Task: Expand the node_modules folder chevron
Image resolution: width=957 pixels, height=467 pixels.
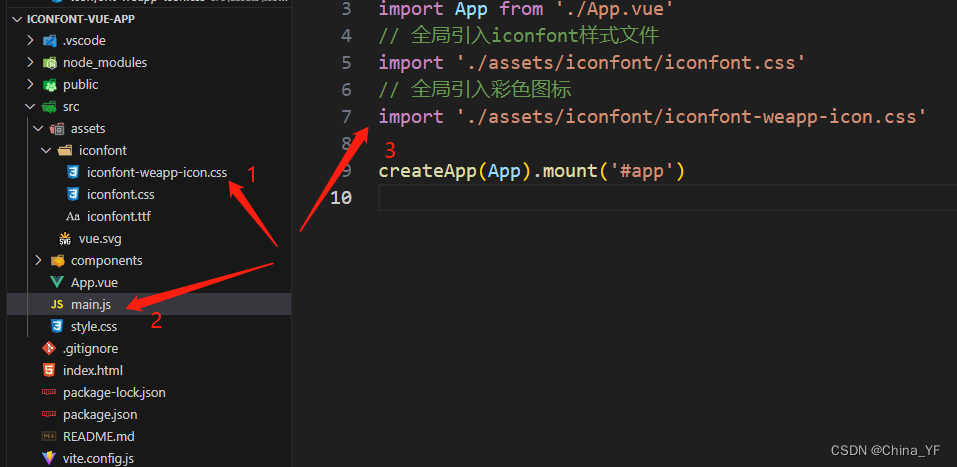Action: point(30,63)
